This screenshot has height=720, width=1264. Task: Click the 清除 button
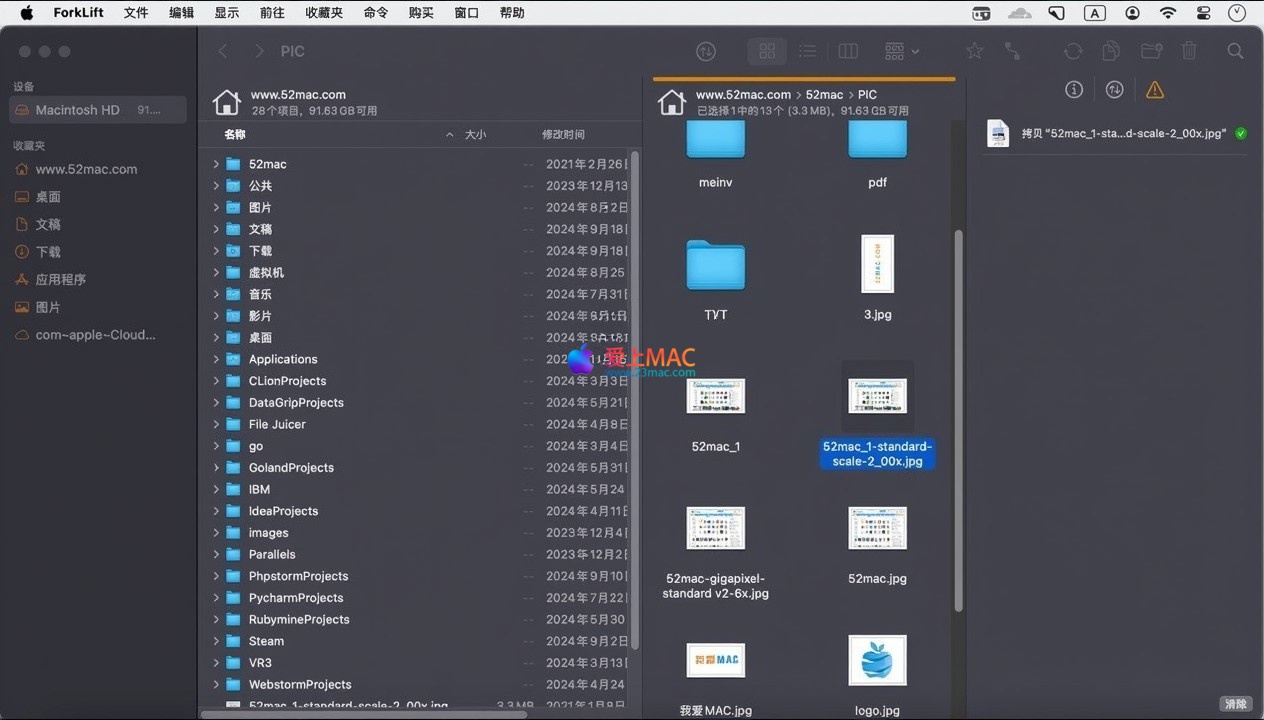[1236, 704]
